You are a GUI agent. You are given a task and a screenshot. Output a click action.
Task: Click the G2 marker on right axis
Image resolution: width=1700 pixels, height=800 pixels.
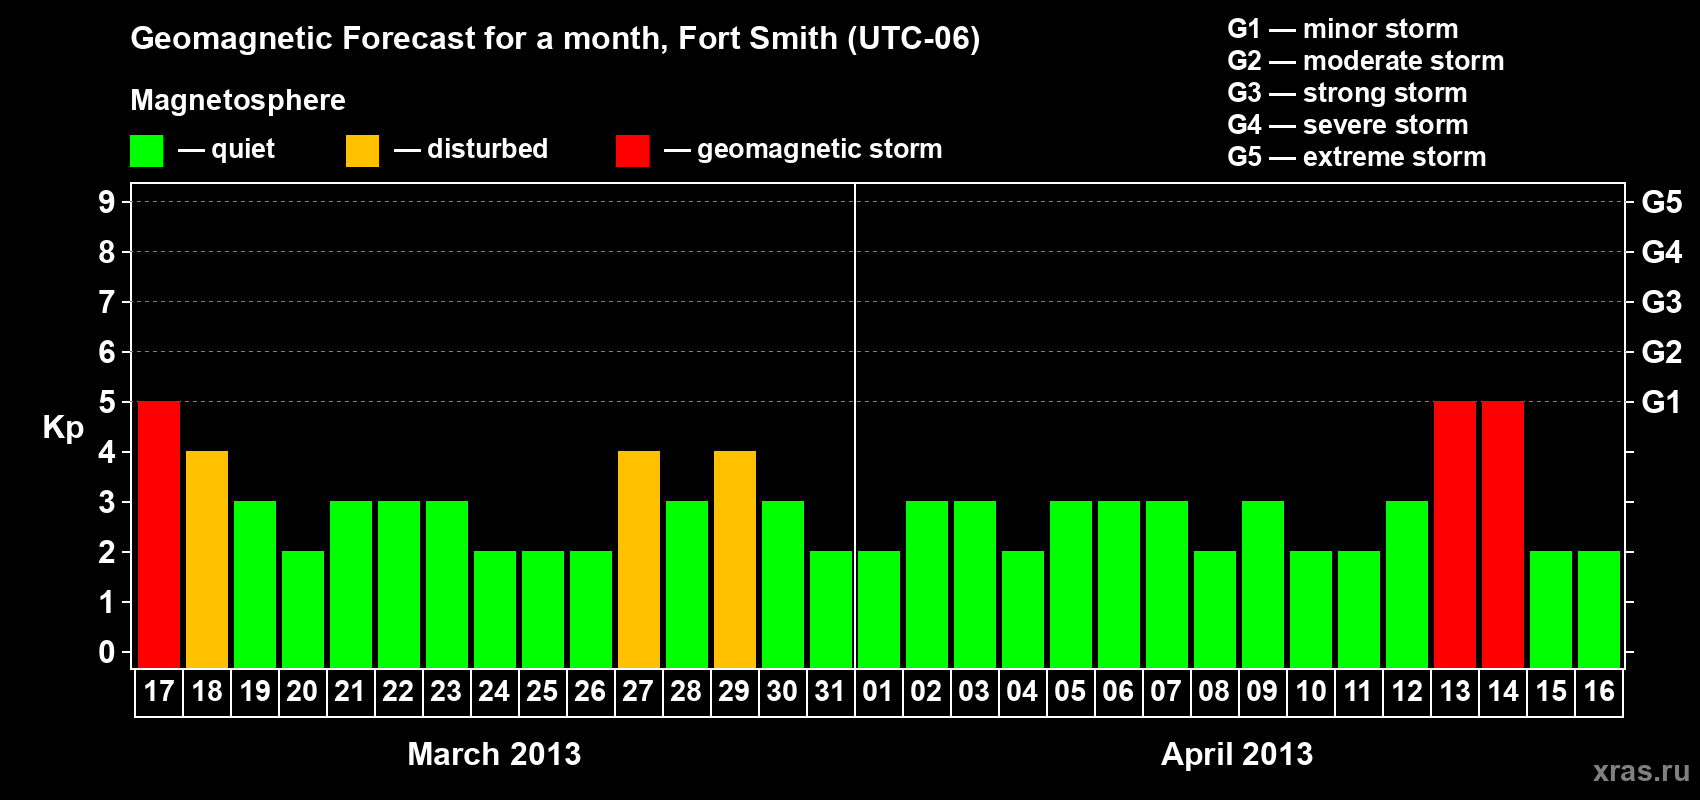click(x=1662, y=352)
